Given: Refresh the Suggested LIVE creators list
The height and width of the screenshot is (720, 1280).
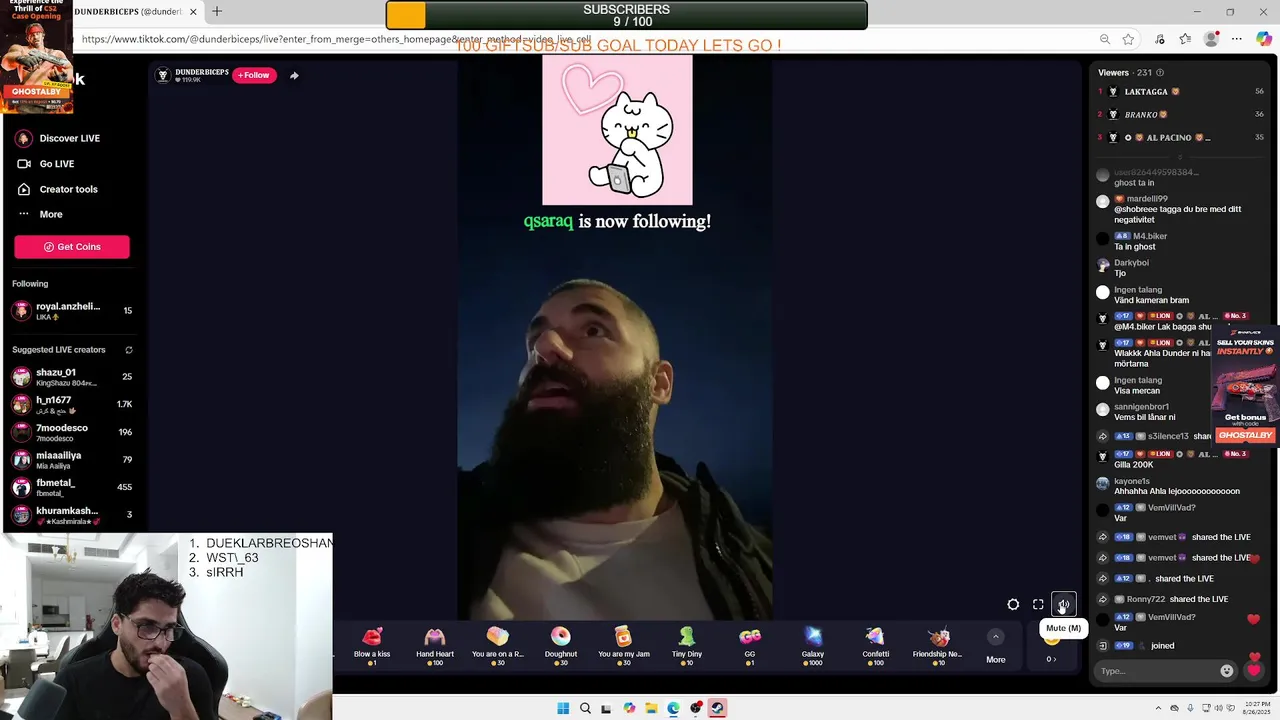Looking at the screenshot, I should pyautogui.click(x=128, y=350).
